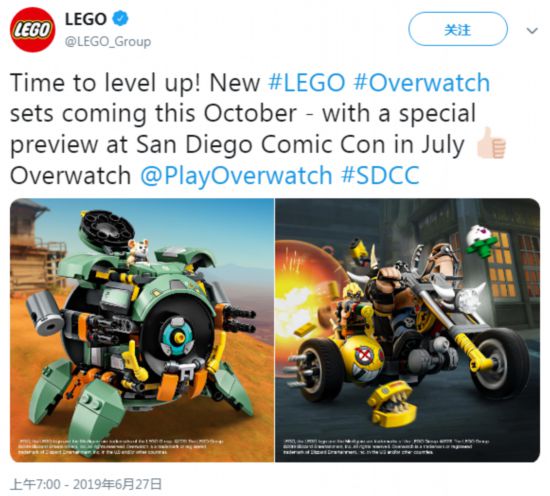Visit the @PlayOverwatch mention
The width and height of the screenshot is (550, 496).
[236, 175]
